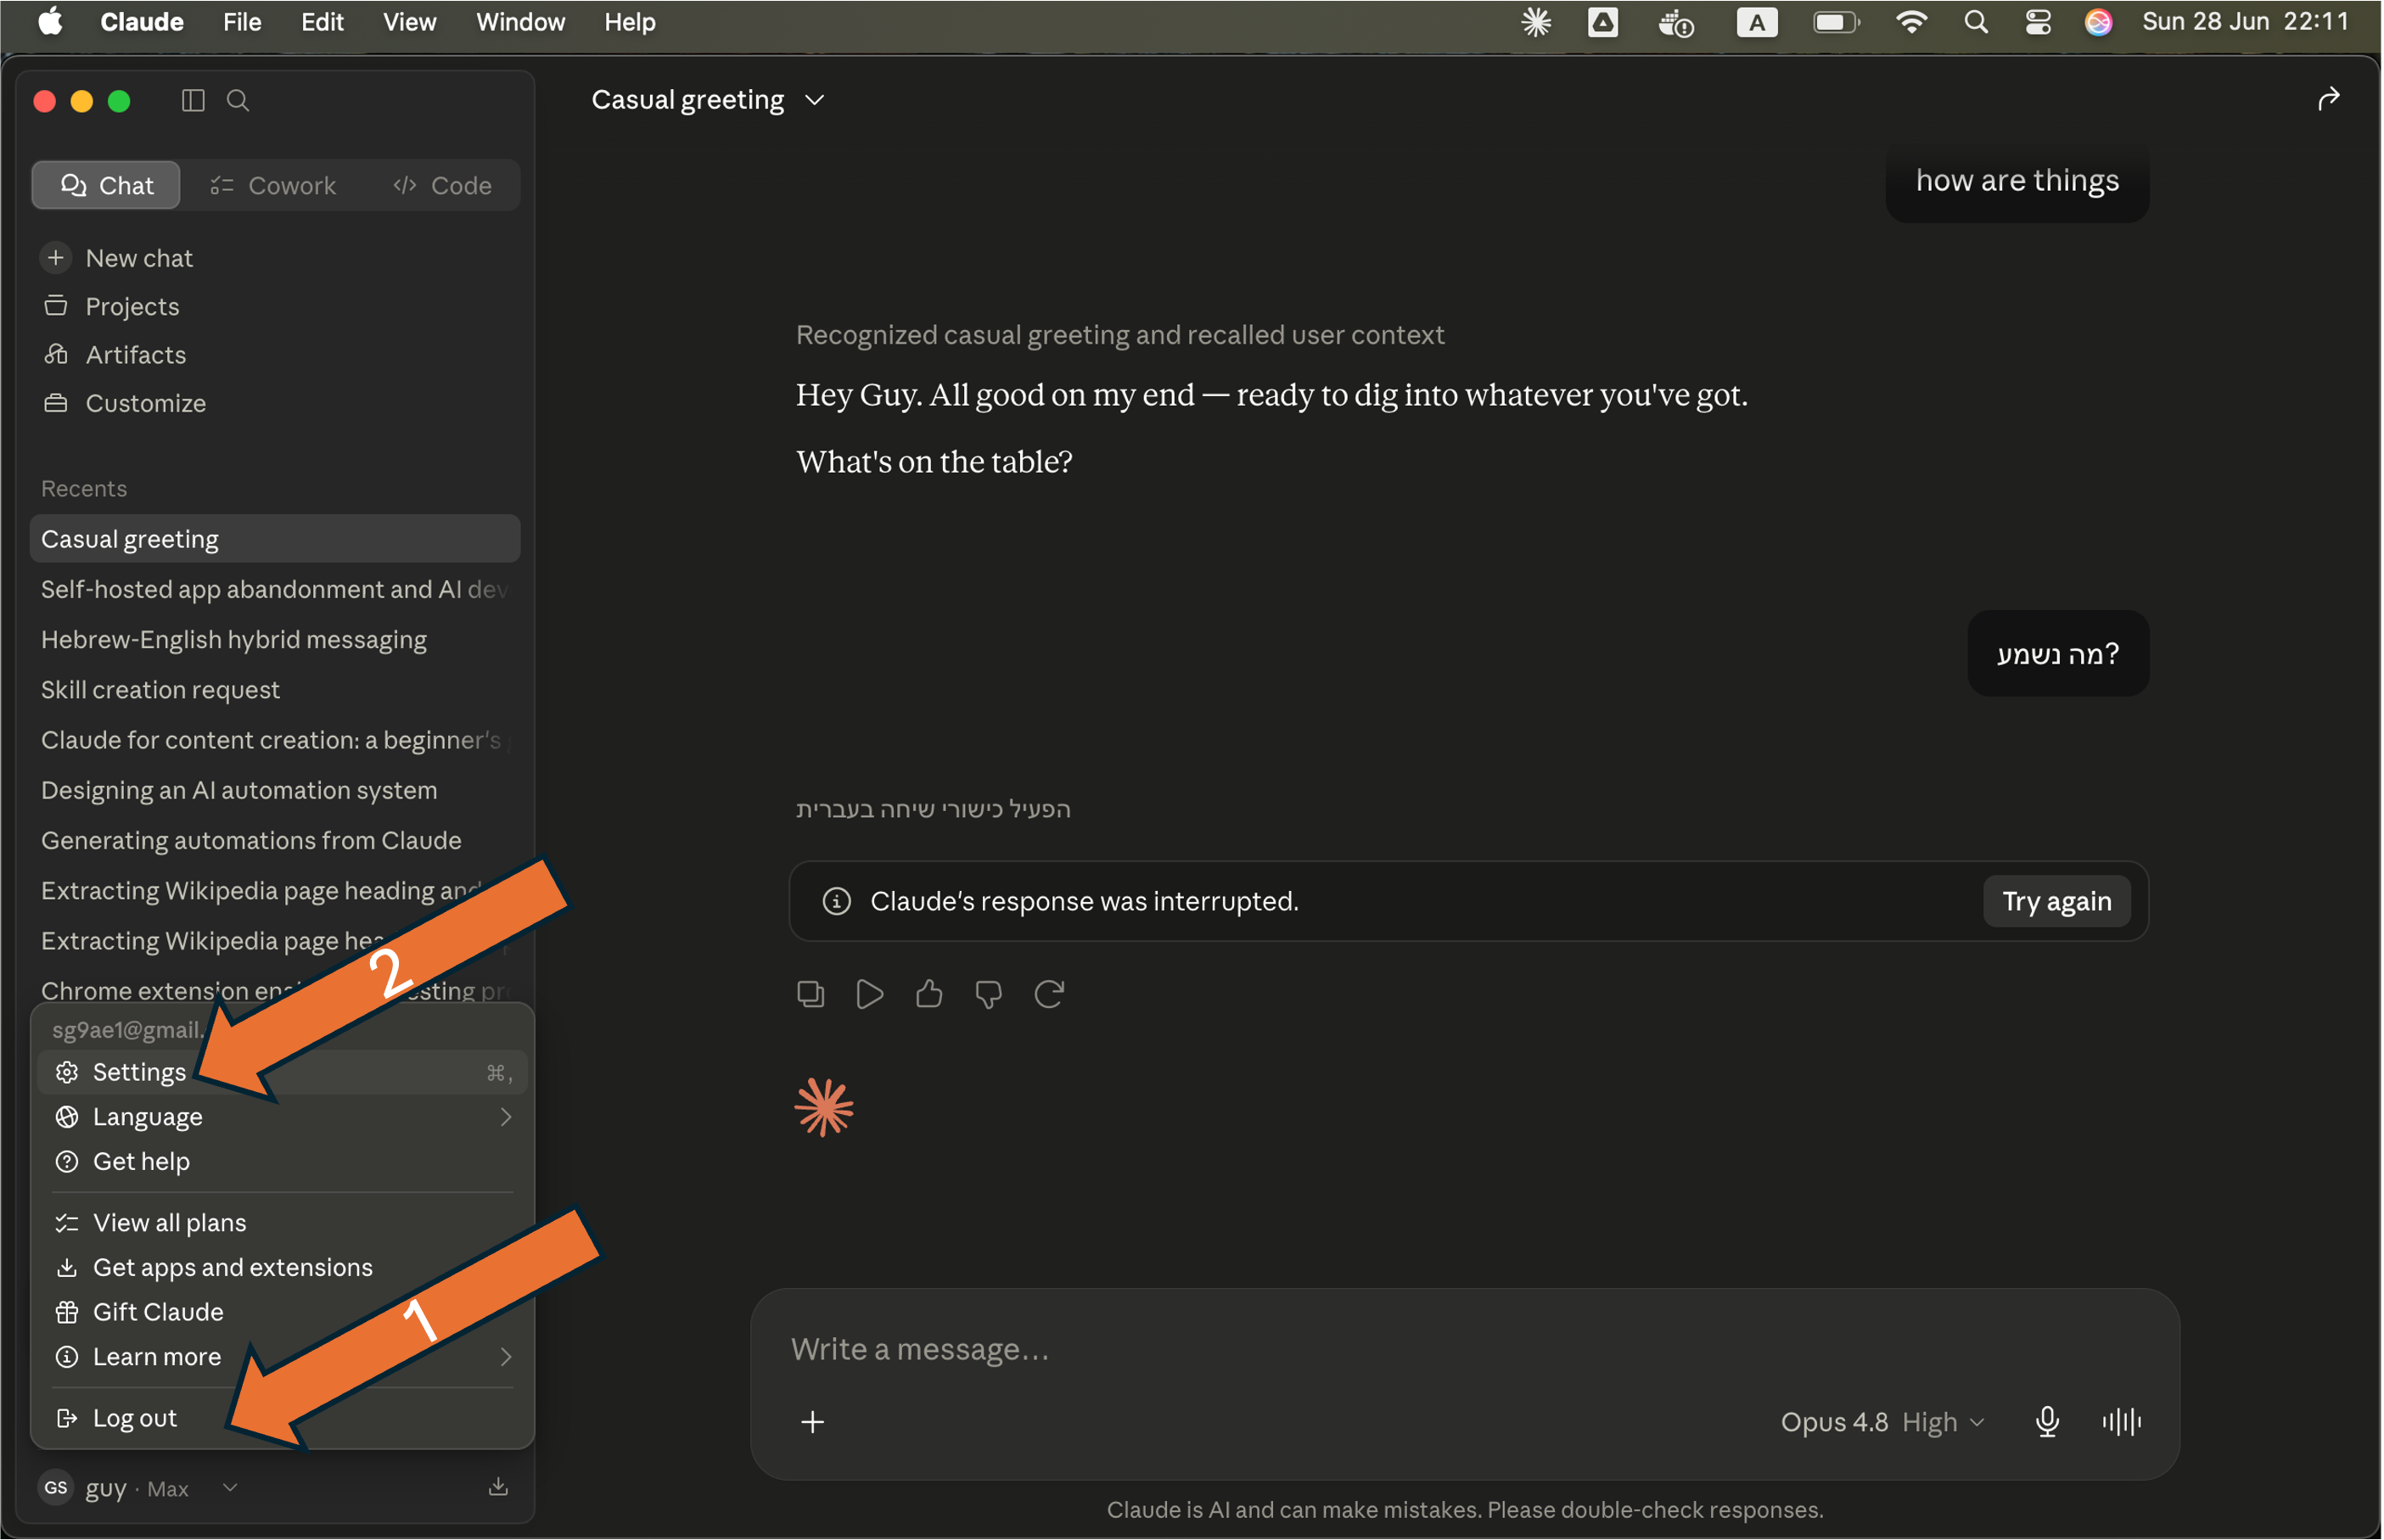Click the Write a message input field
The height and width of the screenshot is (1540, 2384).
click(x=1465, y=1350)
